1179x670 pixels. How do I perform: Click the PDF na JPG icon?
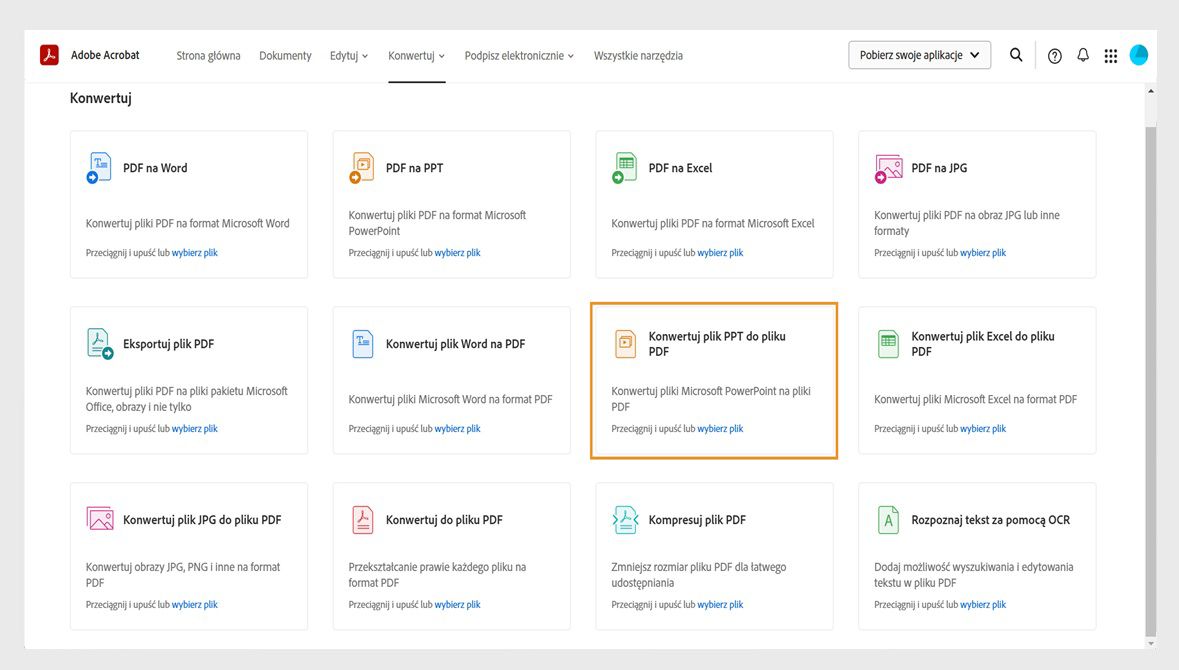pos(888,168)
